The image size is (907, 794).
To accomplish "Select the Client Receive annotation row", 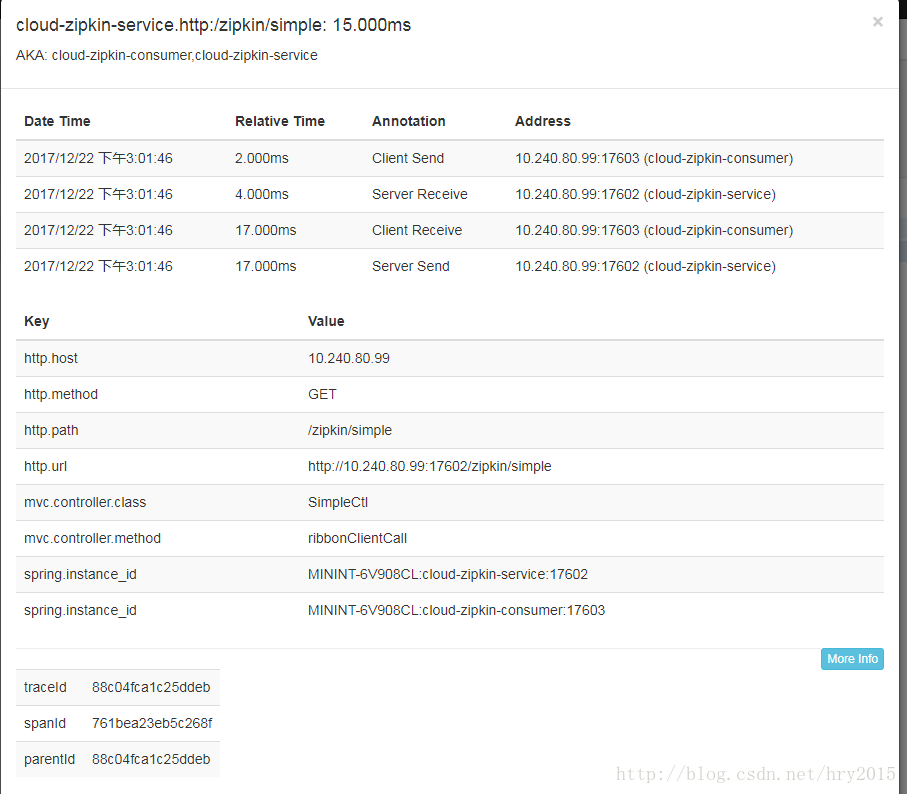I will (x=450, y=230).
